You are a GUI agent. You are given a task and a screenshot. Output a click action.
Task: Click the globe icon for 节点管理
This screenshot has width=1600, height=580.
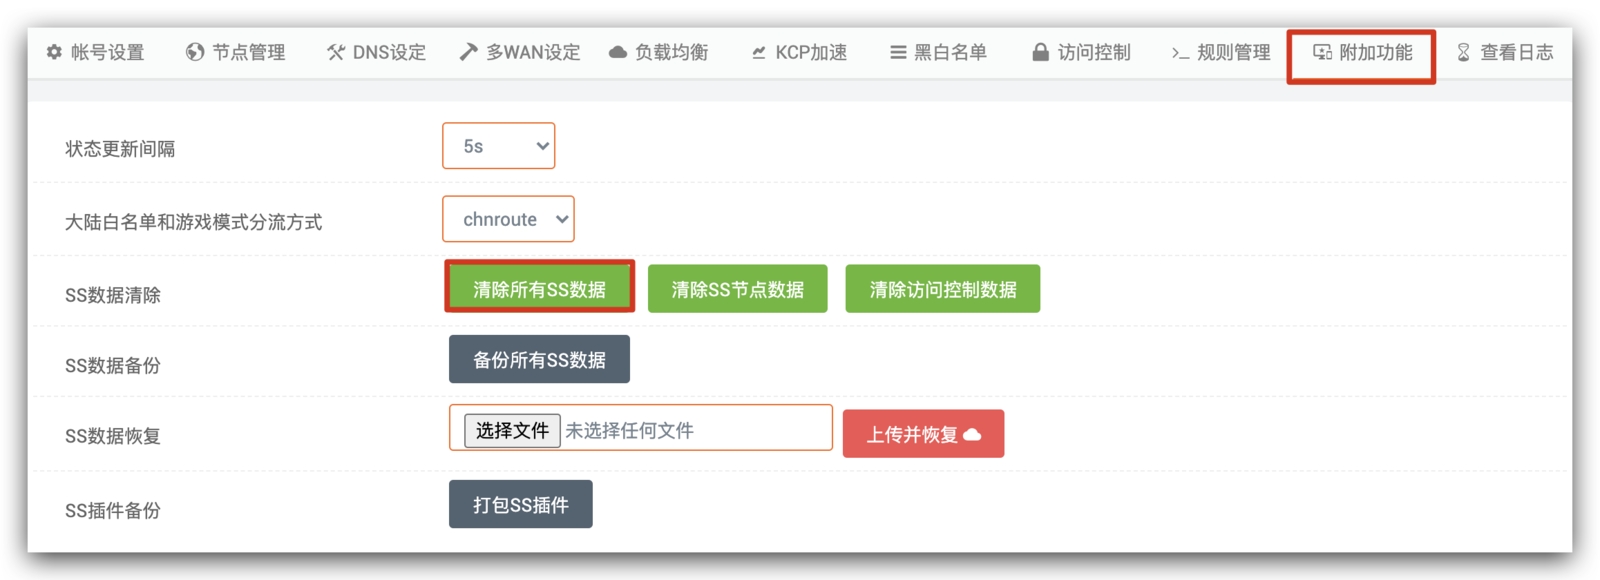point(195,52)
